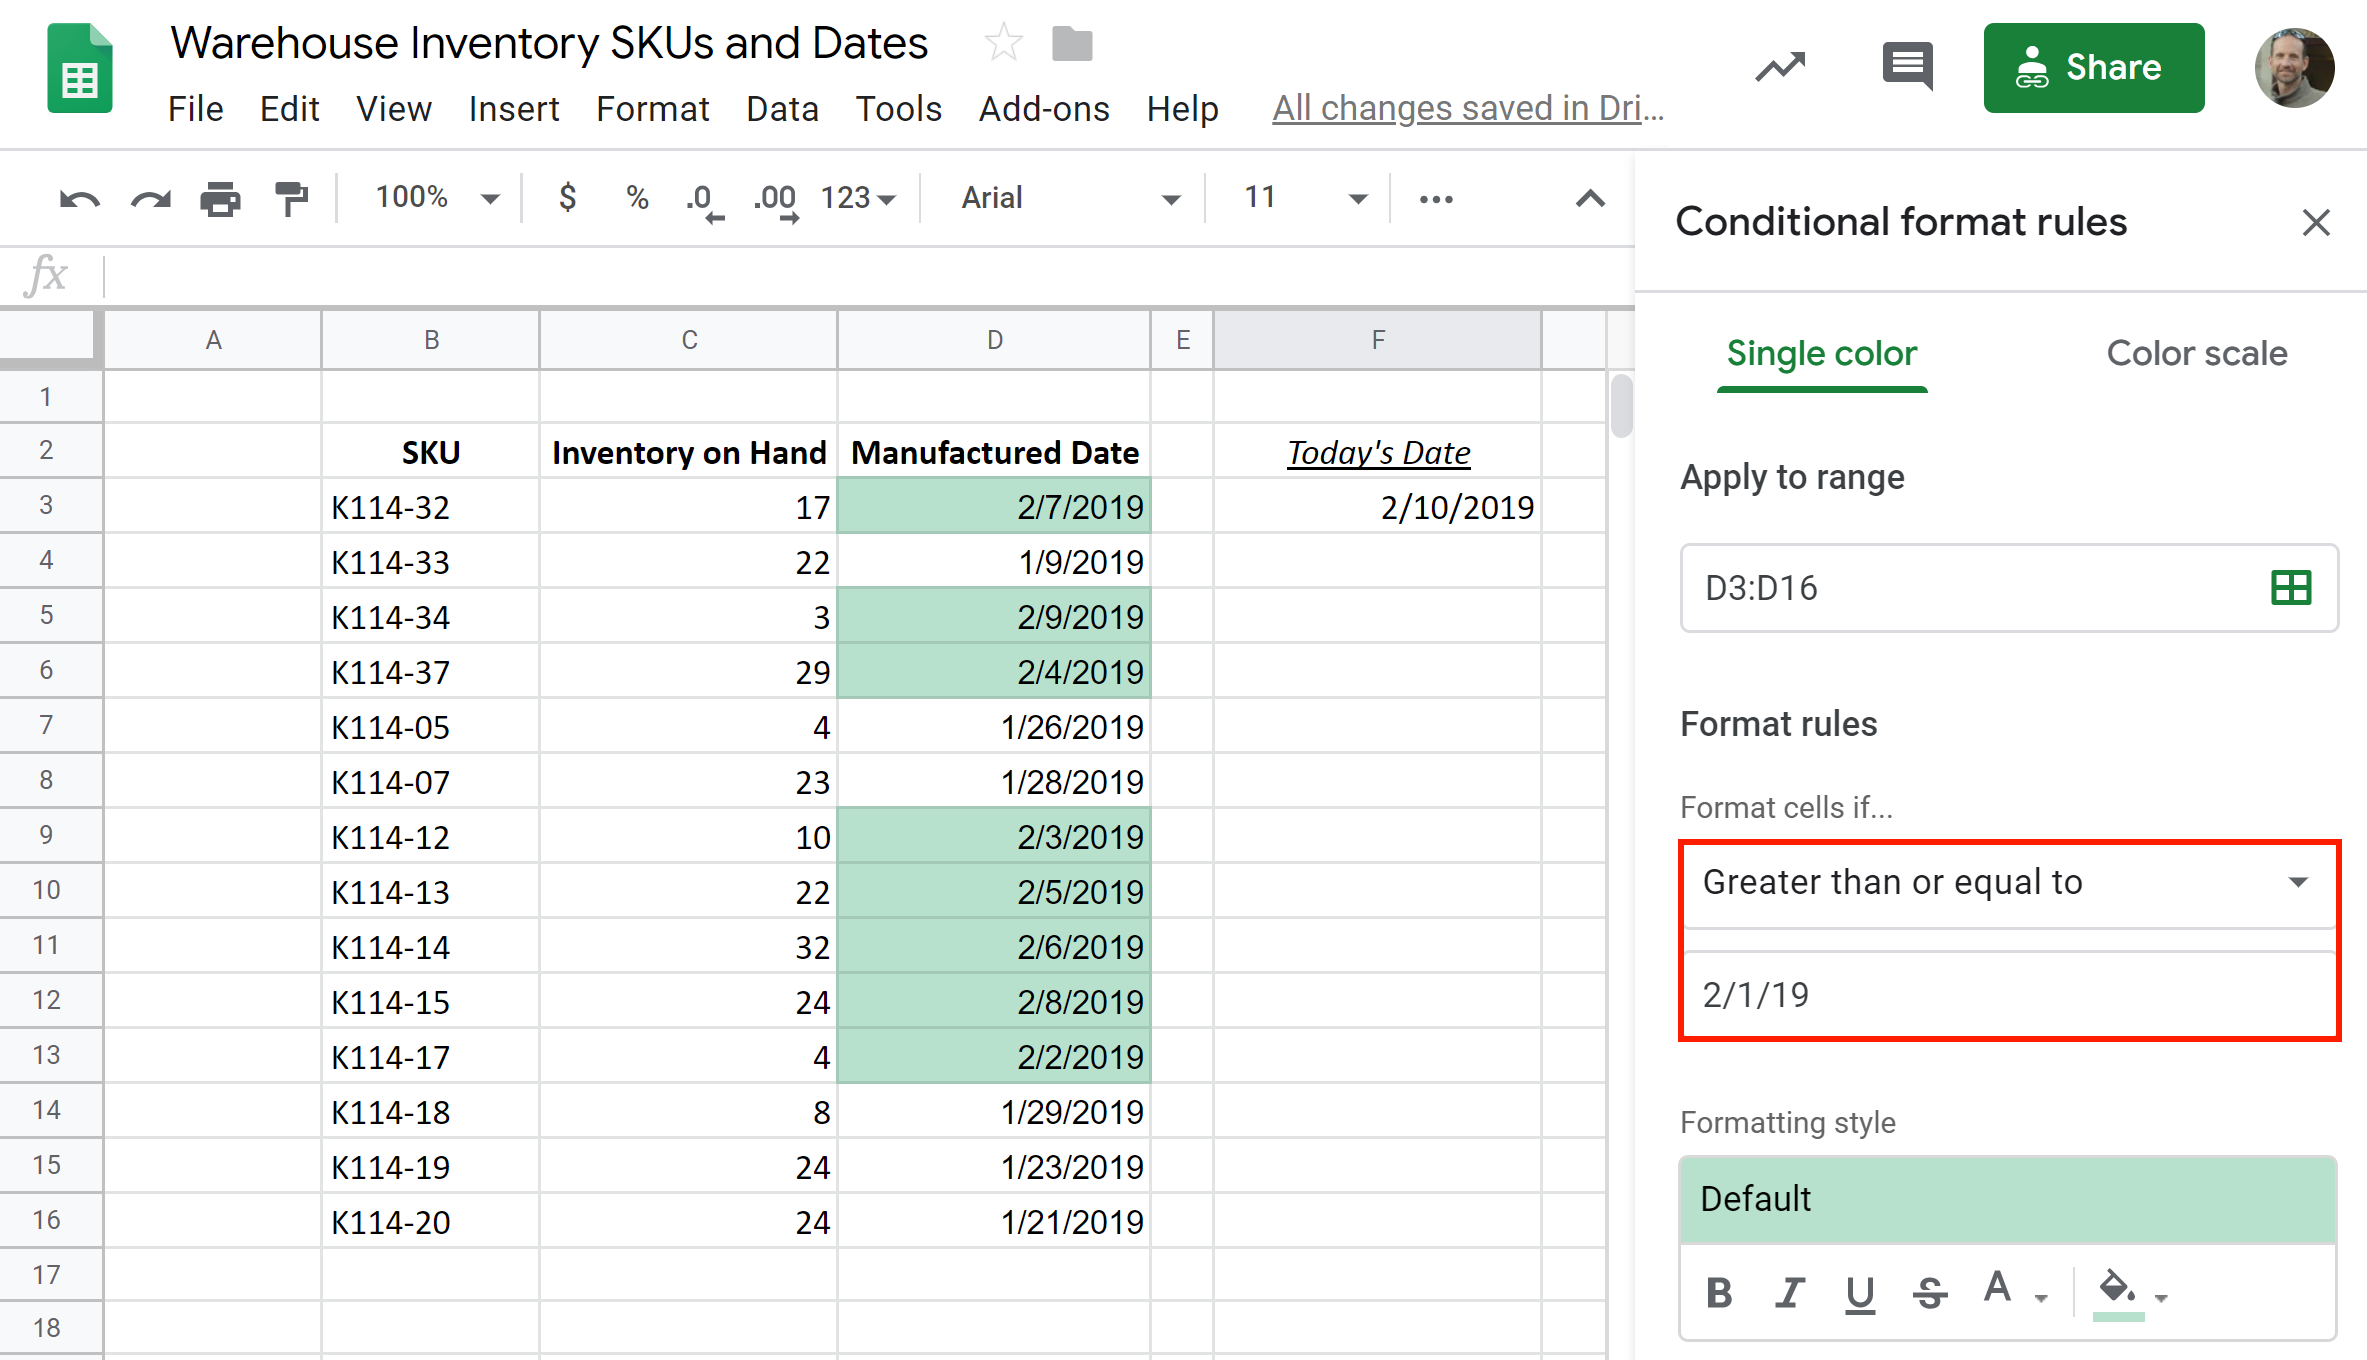Open the View menu
Image resolution: width=2367 pixels, height=1360 pixels.
pyautogui.click(x=394, y=108)
